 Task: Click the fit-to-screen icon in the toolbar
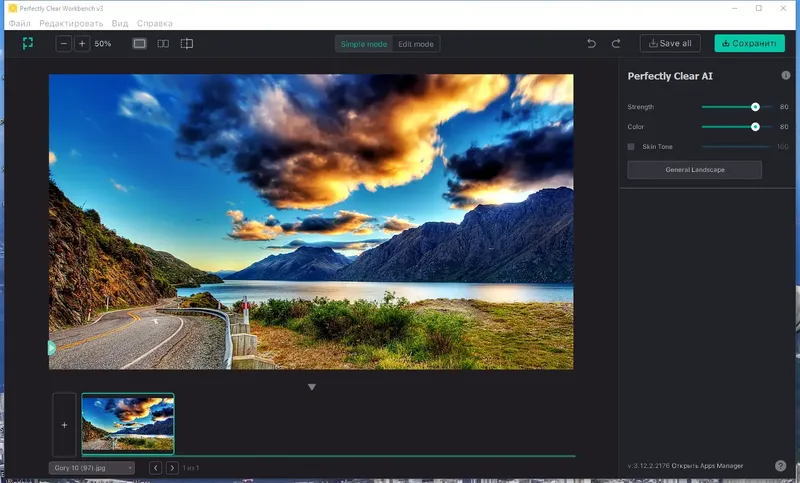click(x=28, y=44)
